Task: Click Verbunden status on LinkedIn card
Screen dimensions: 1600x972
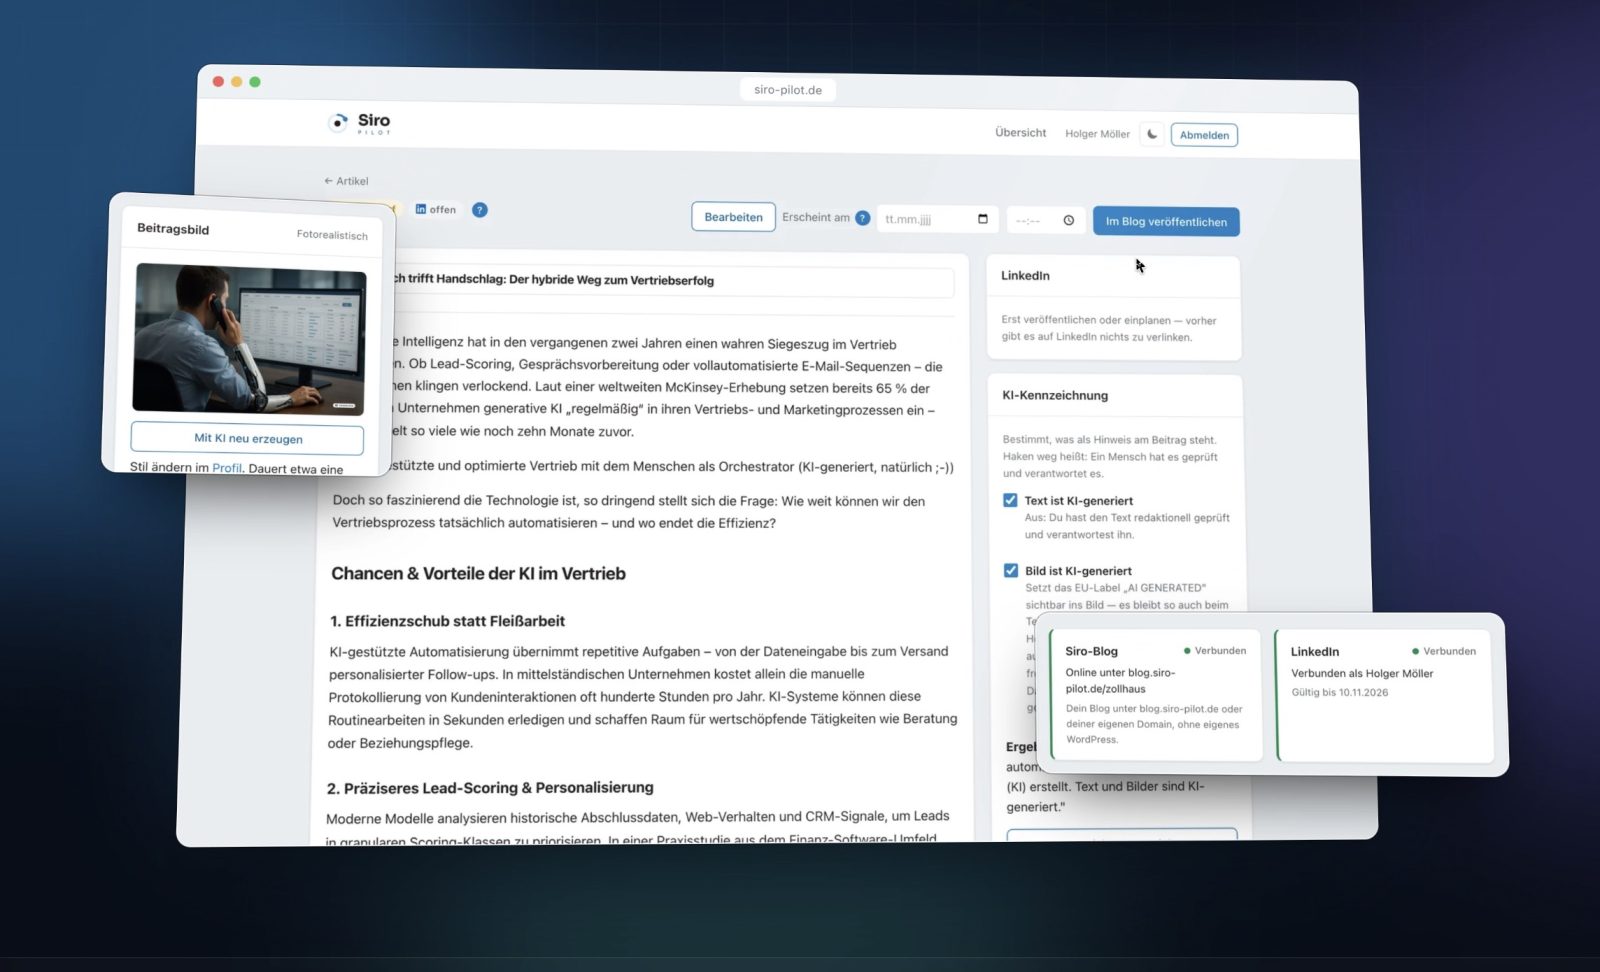Action: tap(1443, 651)
